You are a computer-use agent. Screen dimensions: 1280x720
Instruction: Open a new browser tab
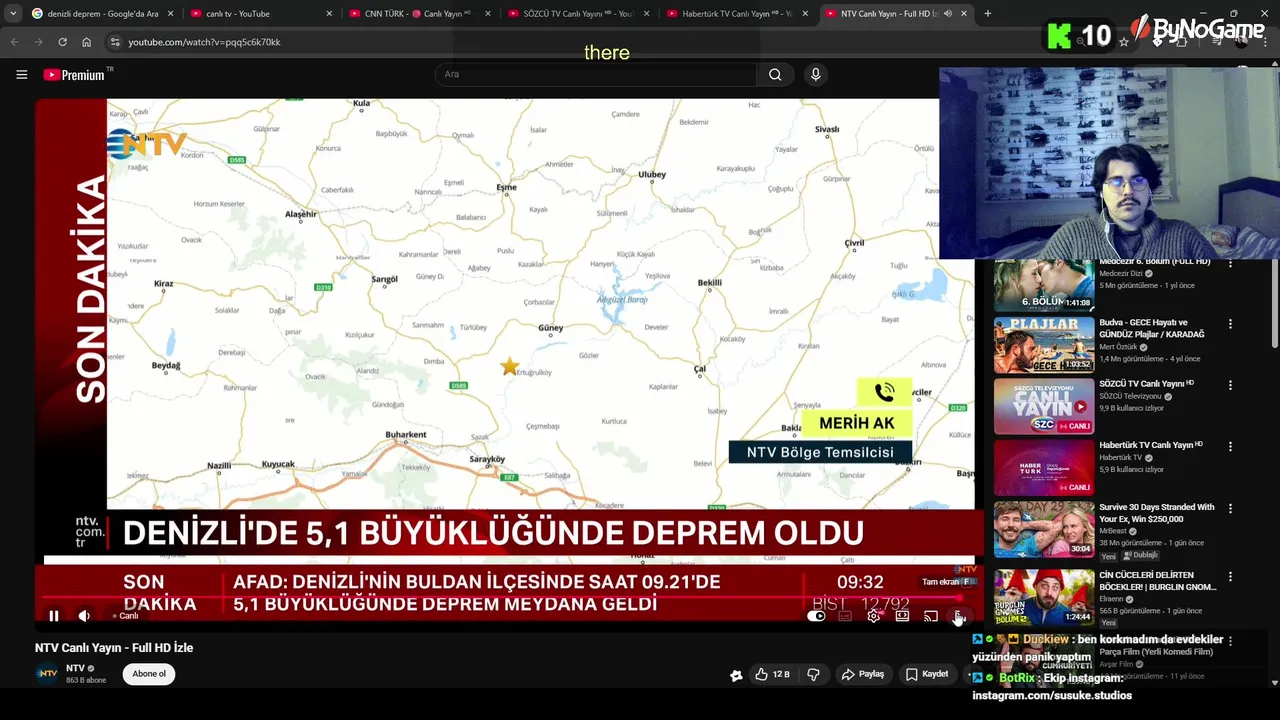click(988, 14)
